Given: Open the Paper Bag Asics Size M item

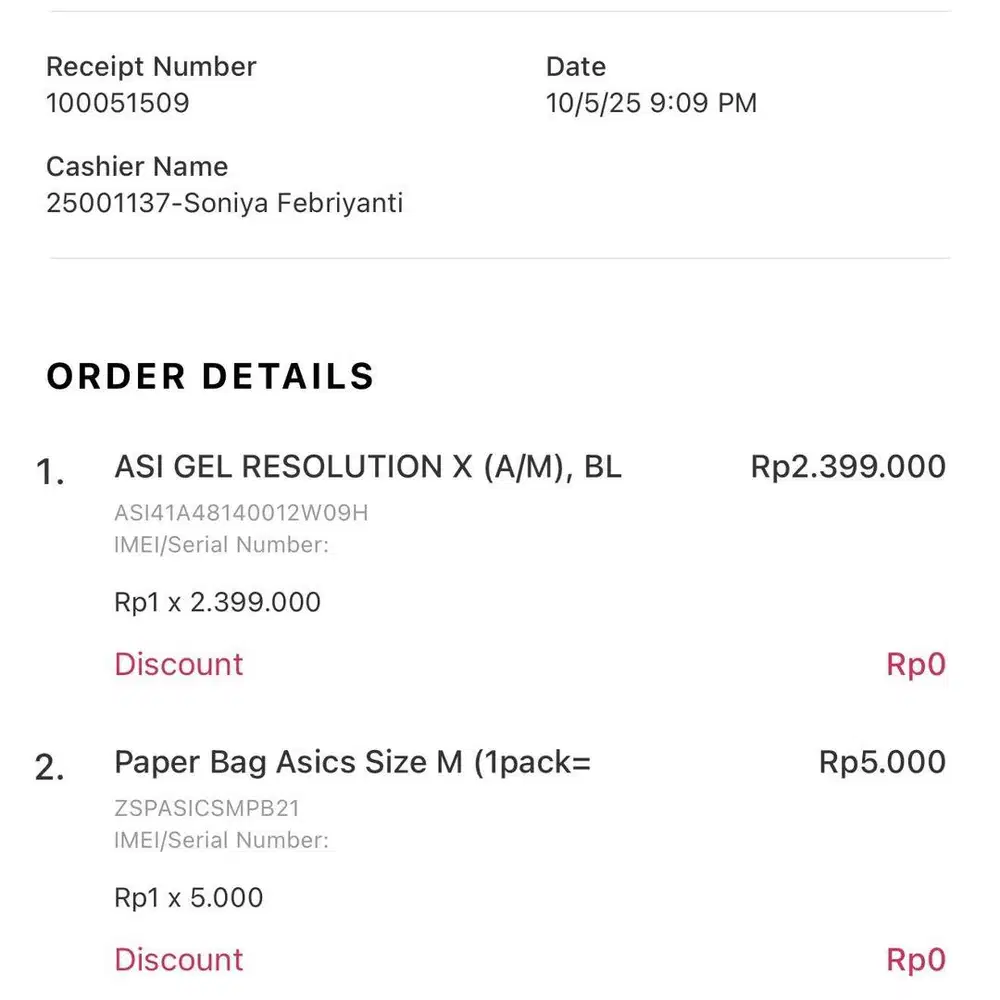Looking at the screenshot, I should 352,762.
